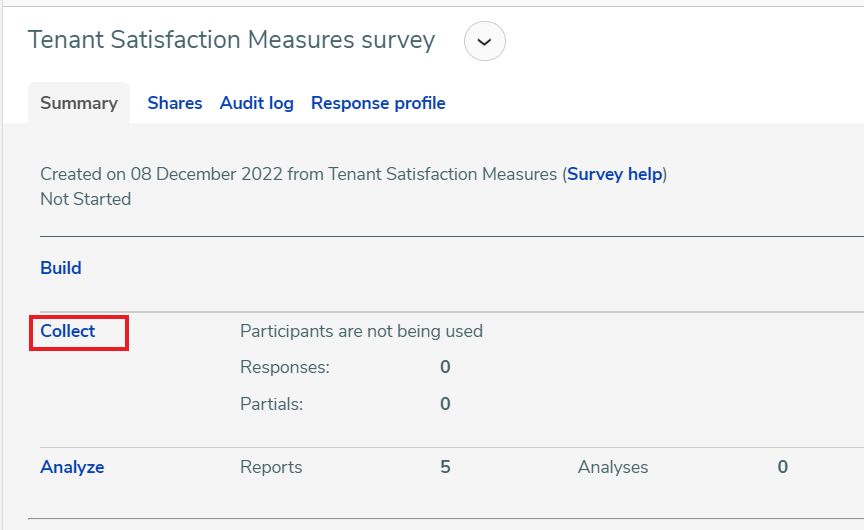Open the Audit log tab
864x530 pixels.
(256, 103)
